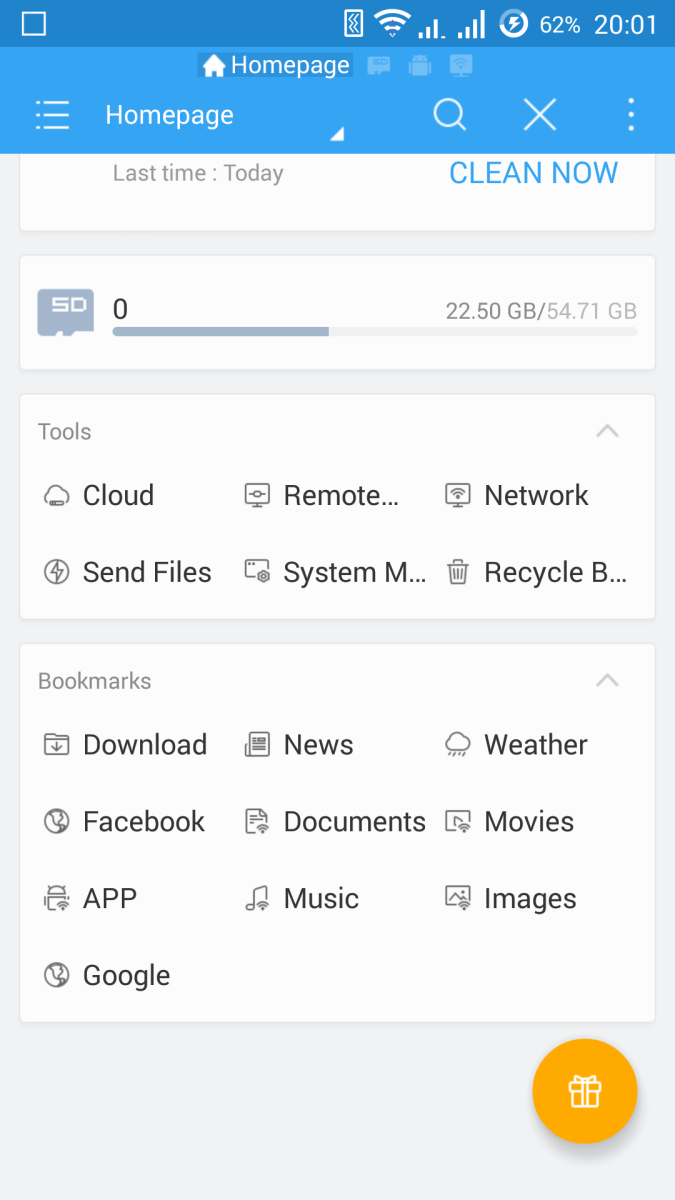Tap the search magnifier icon
The width and height of the screenshot is (675, 1200).
[x=450, y=115]
